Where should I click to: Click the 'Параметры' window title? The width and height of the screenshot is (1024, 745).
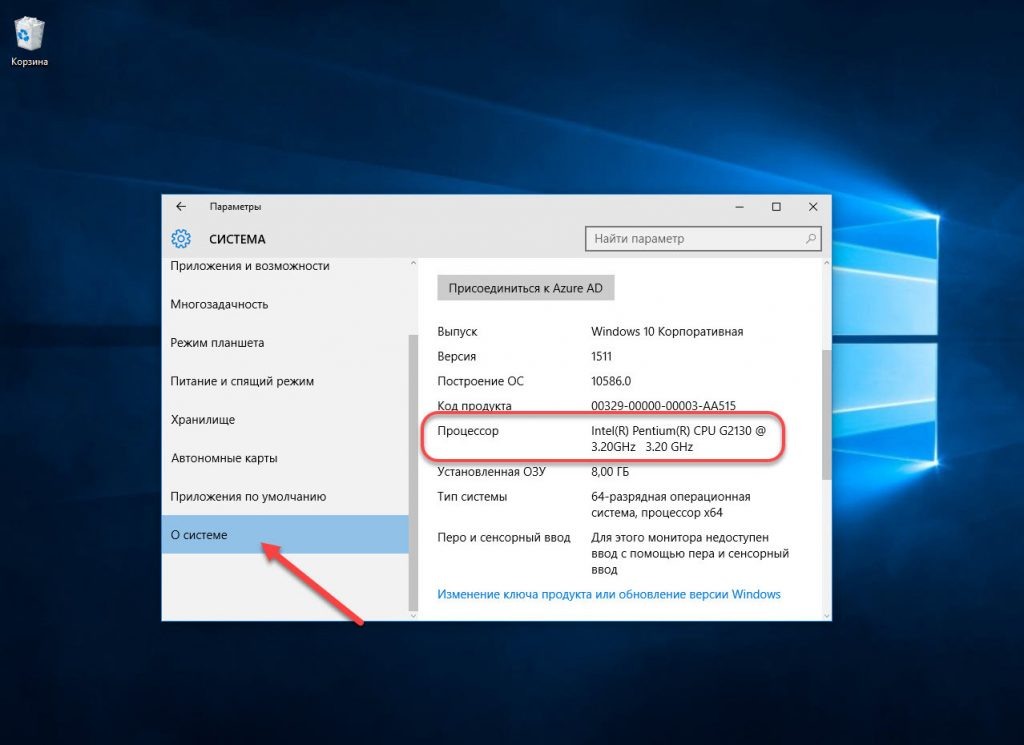pyautogui.click(x=235, y=206)
